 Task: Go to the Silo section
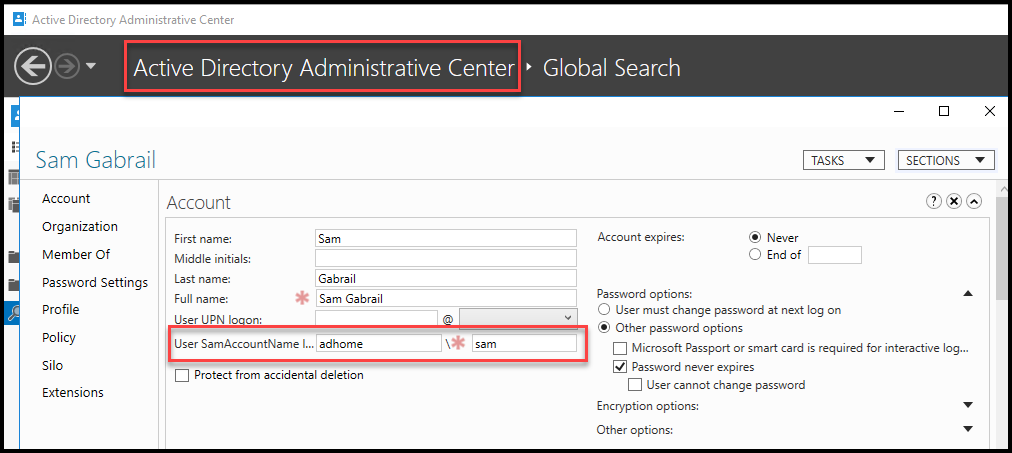[x=53, y=365]
